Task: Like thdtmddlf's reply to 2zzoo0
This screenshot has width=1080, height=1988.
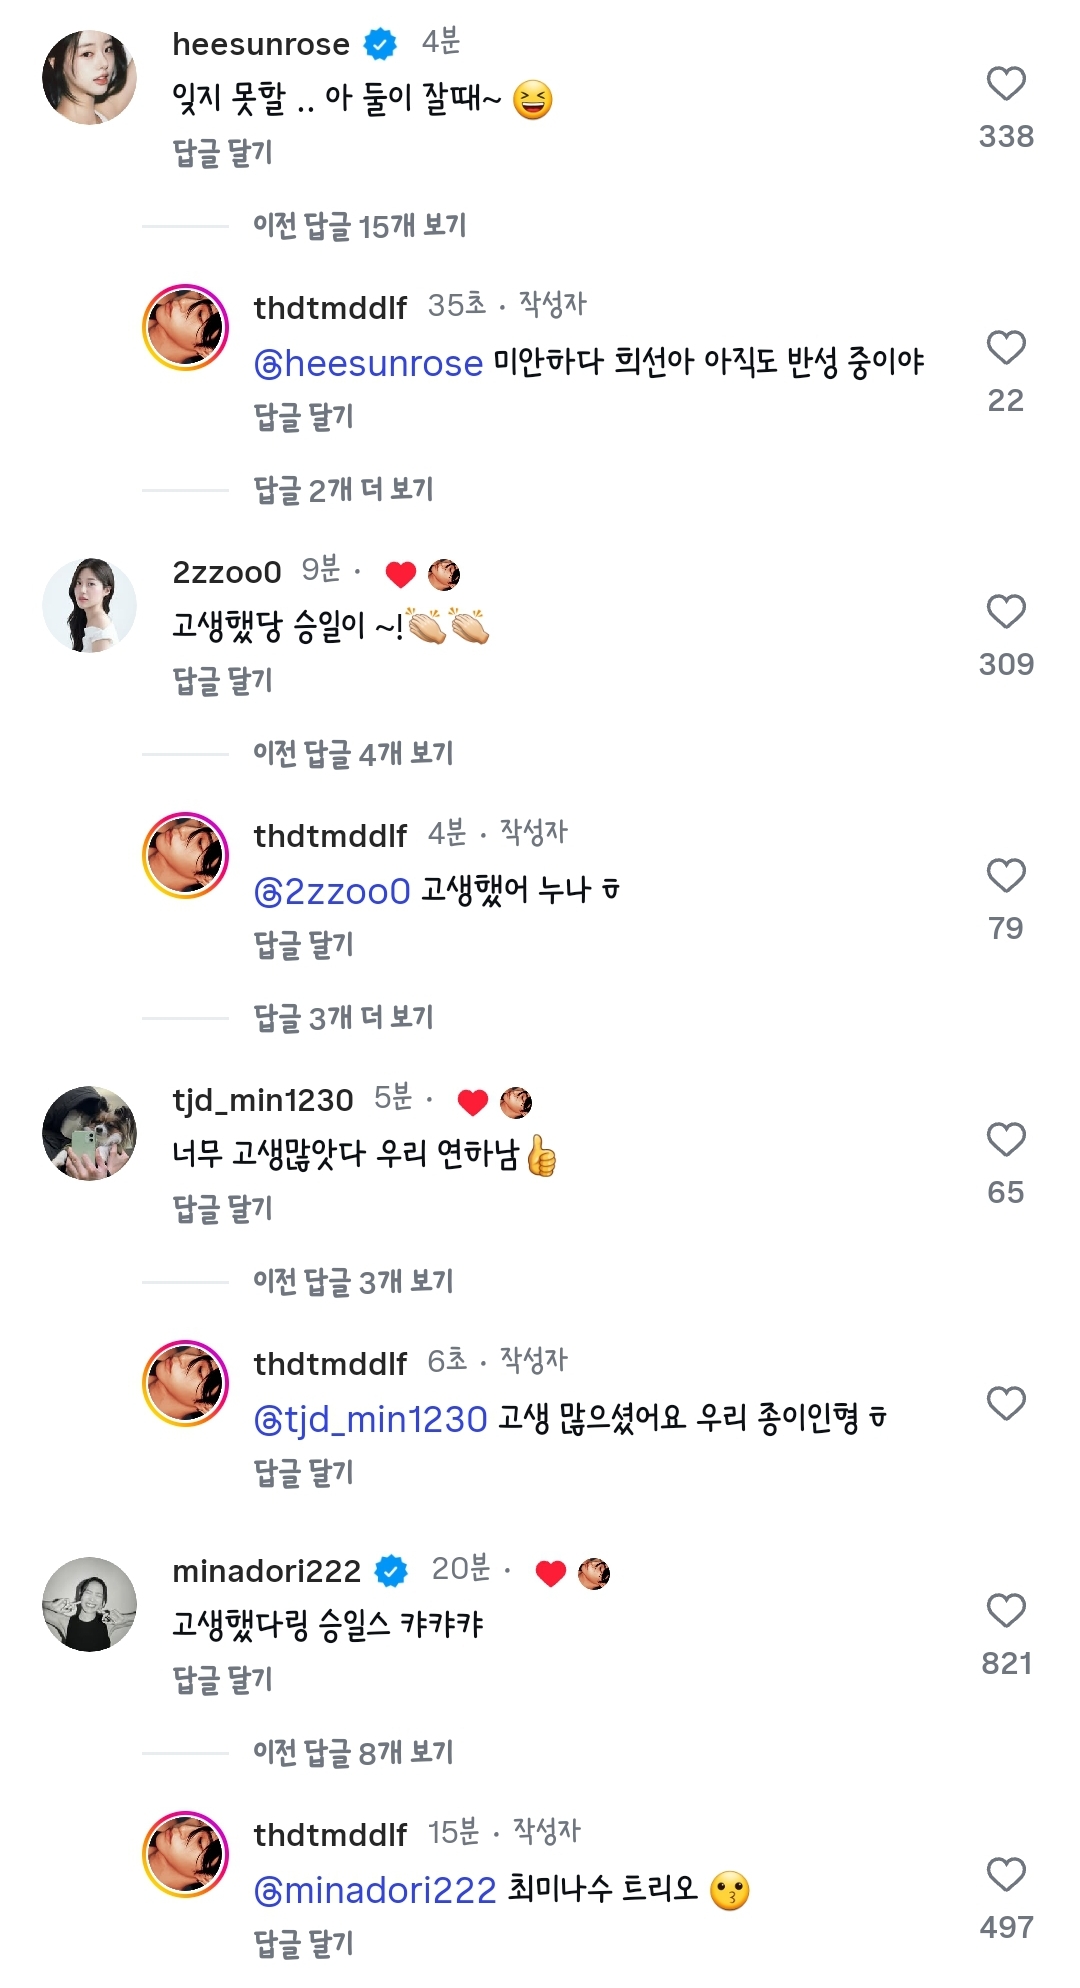Action: click(1006, 876)
